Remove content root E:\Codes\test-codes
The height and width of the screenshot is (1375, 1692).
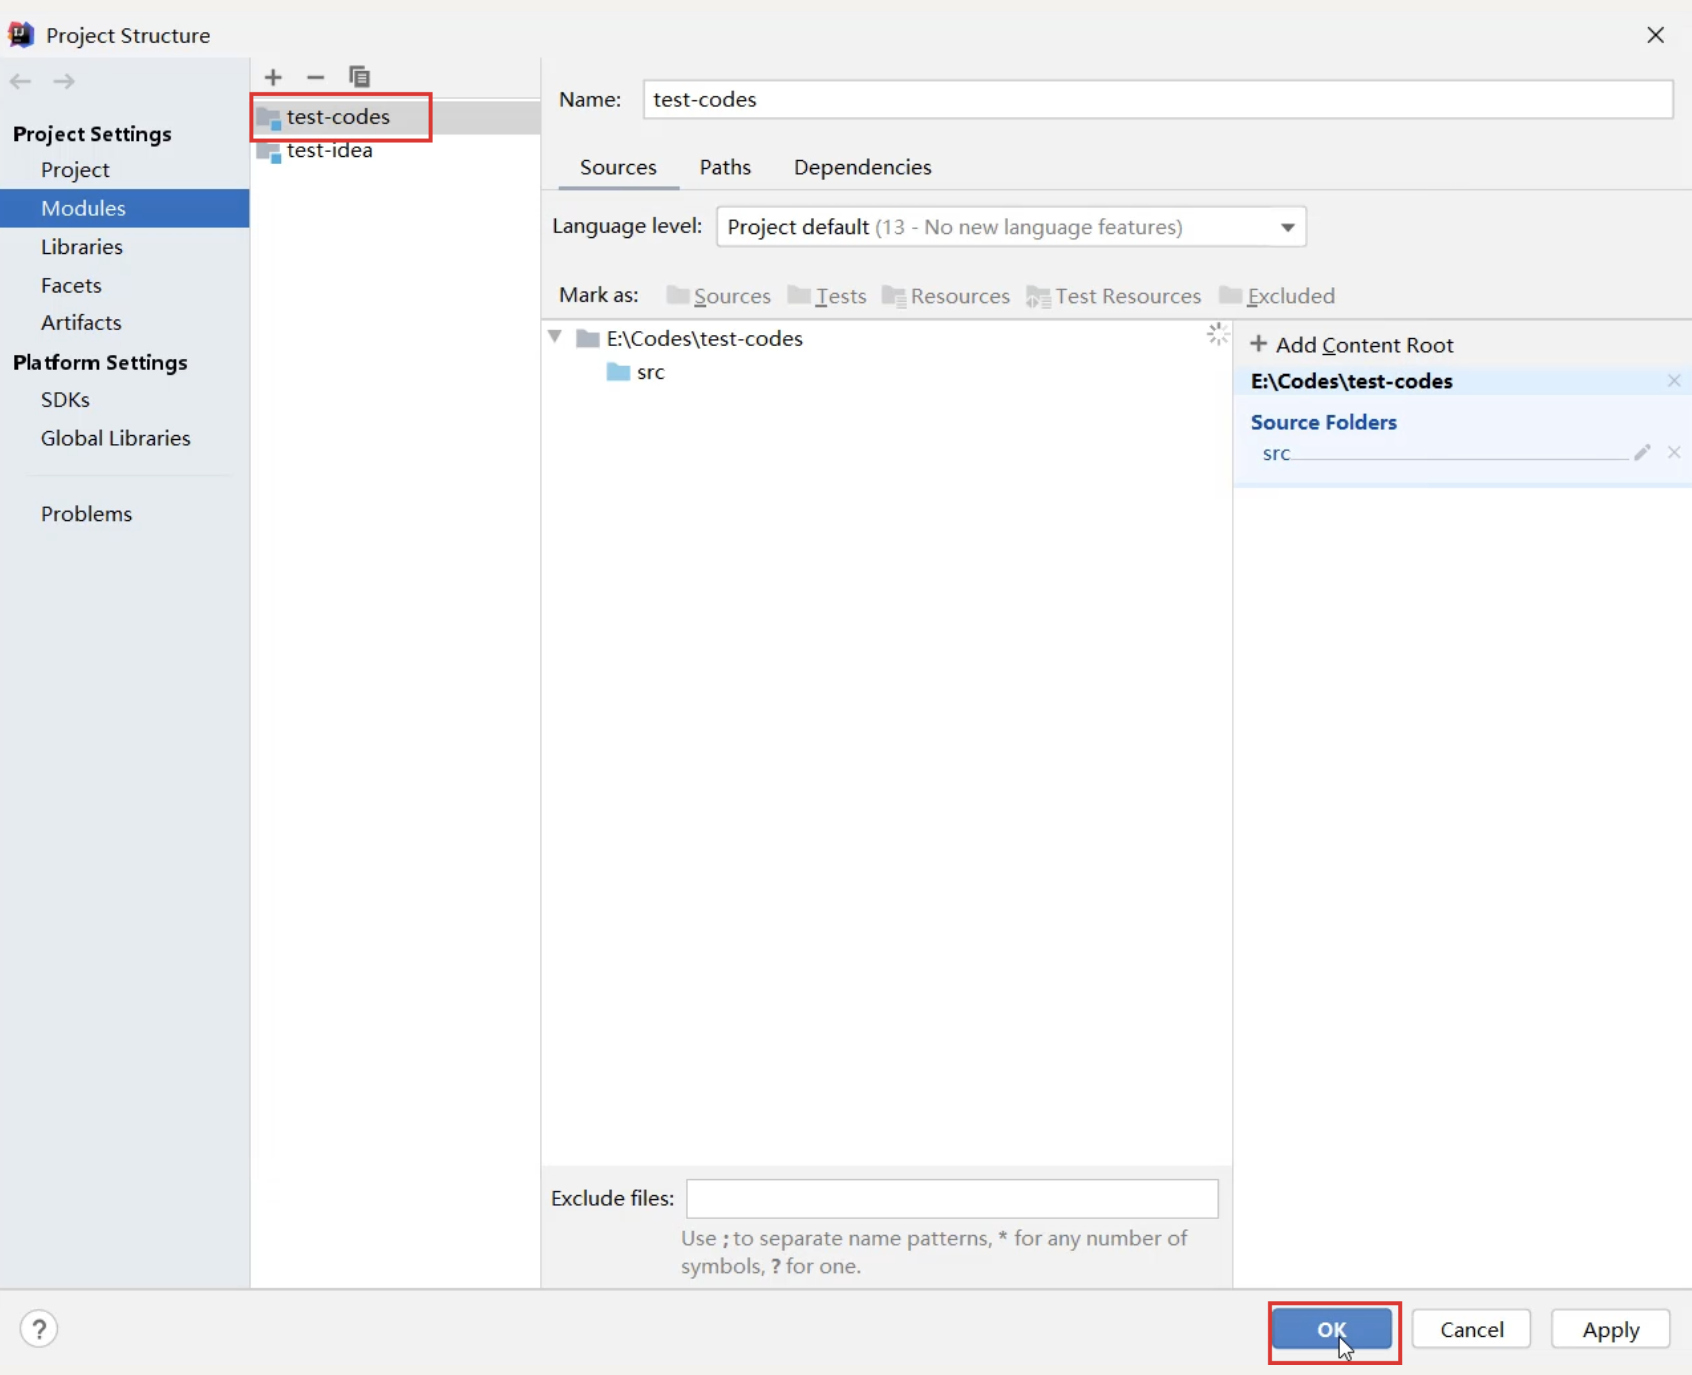click(1674, 381)
